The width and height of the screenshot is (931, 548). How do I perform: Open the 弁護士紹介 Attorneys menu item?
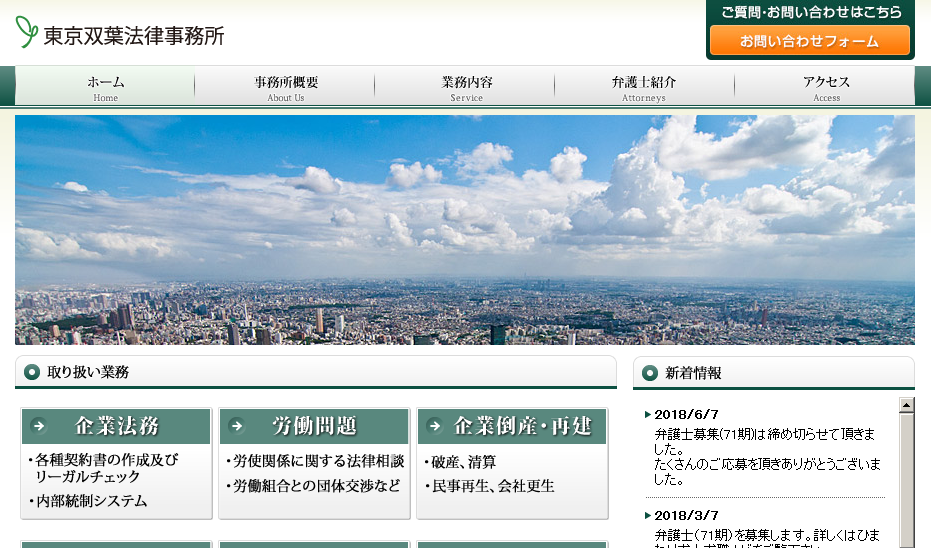coord(644,87)
